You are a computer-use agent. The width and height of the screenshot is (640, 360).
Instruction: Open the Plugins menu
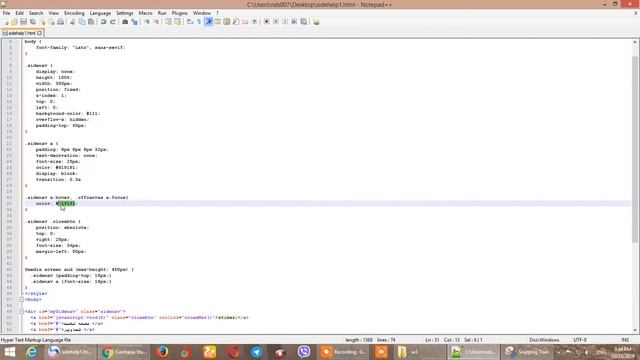tap(180, 13)
